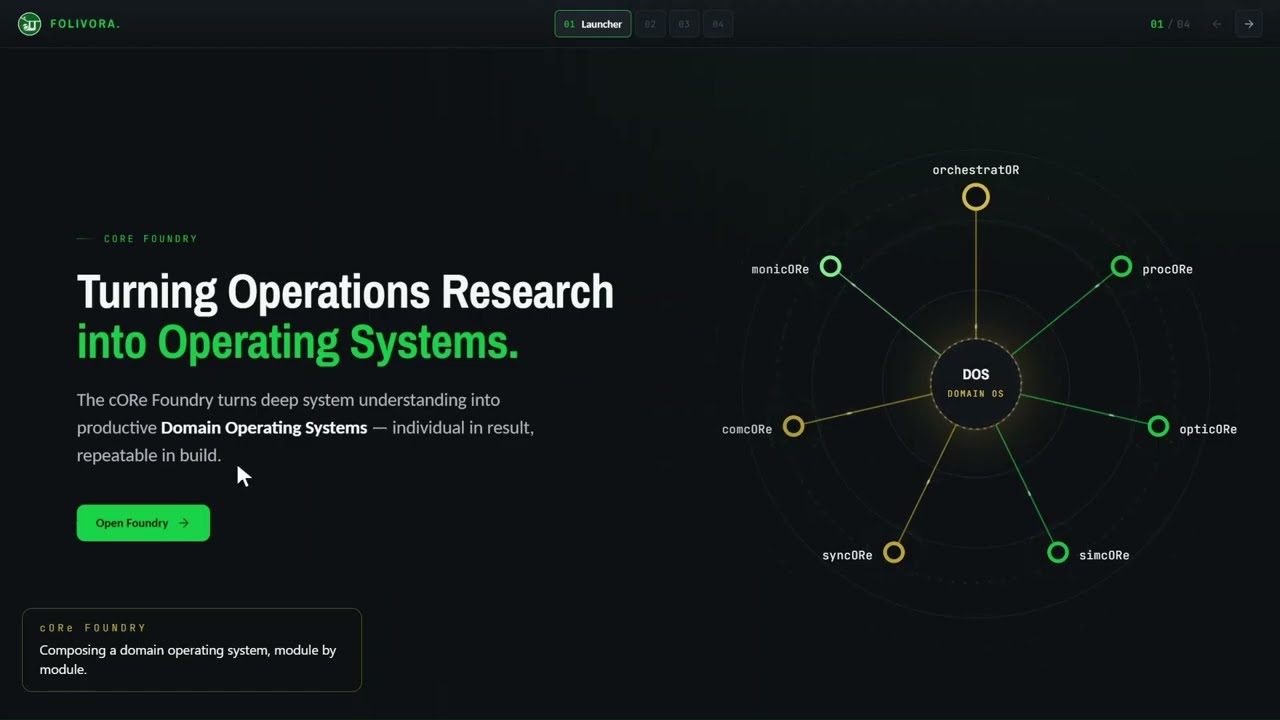1280x720 pixels.
Task: Click the syncORe label
Action: click(847, 555)
